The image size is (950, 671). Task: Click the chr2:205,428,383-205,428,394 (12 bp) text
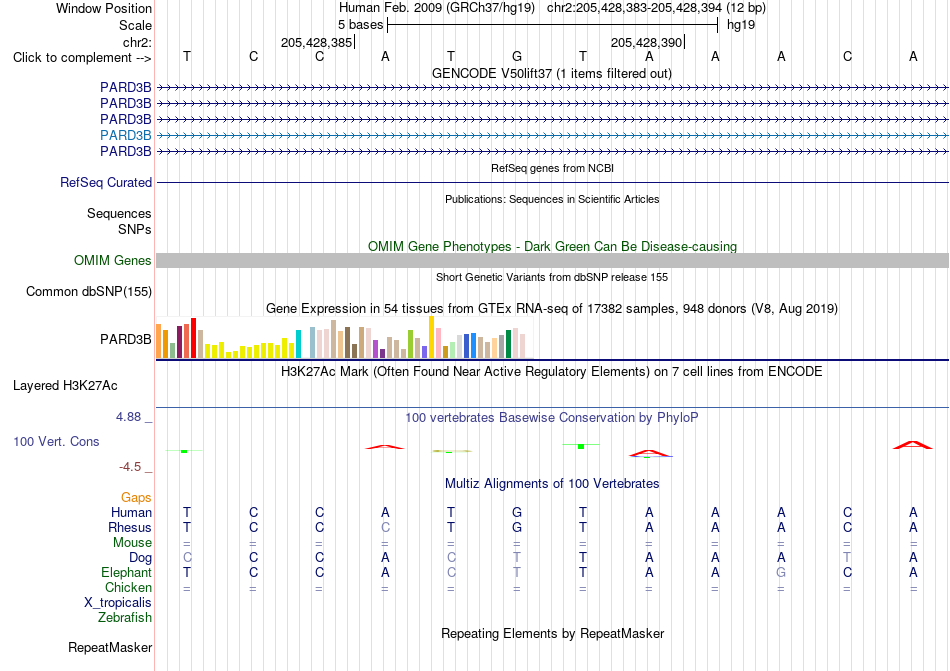[656, 8]
